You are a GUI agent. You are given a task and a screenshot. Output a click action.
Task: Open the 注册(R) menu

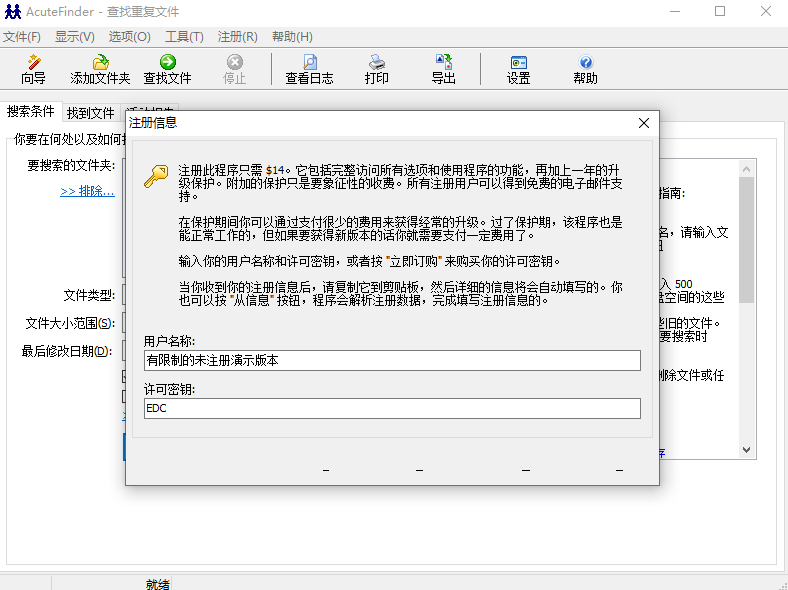tap(237, 37)
